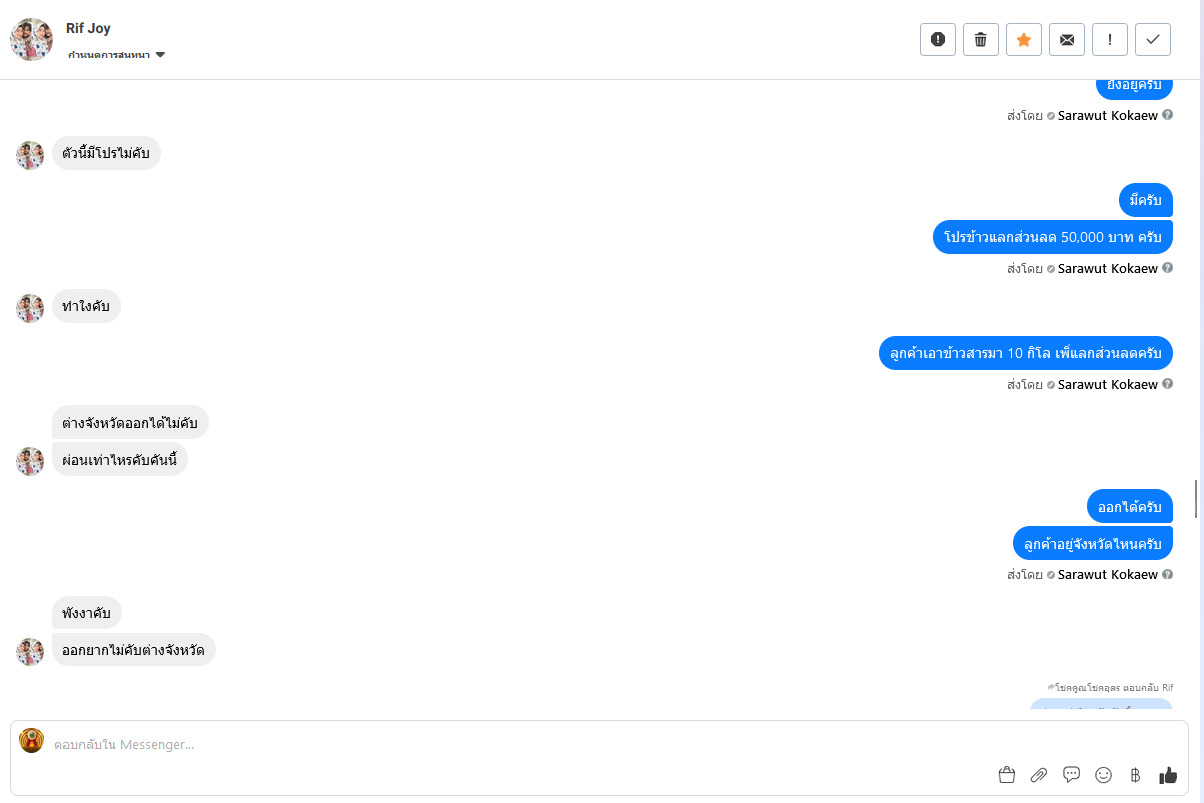Send a thumbs-up like
1204x803 pixels.
[1168, 775]
